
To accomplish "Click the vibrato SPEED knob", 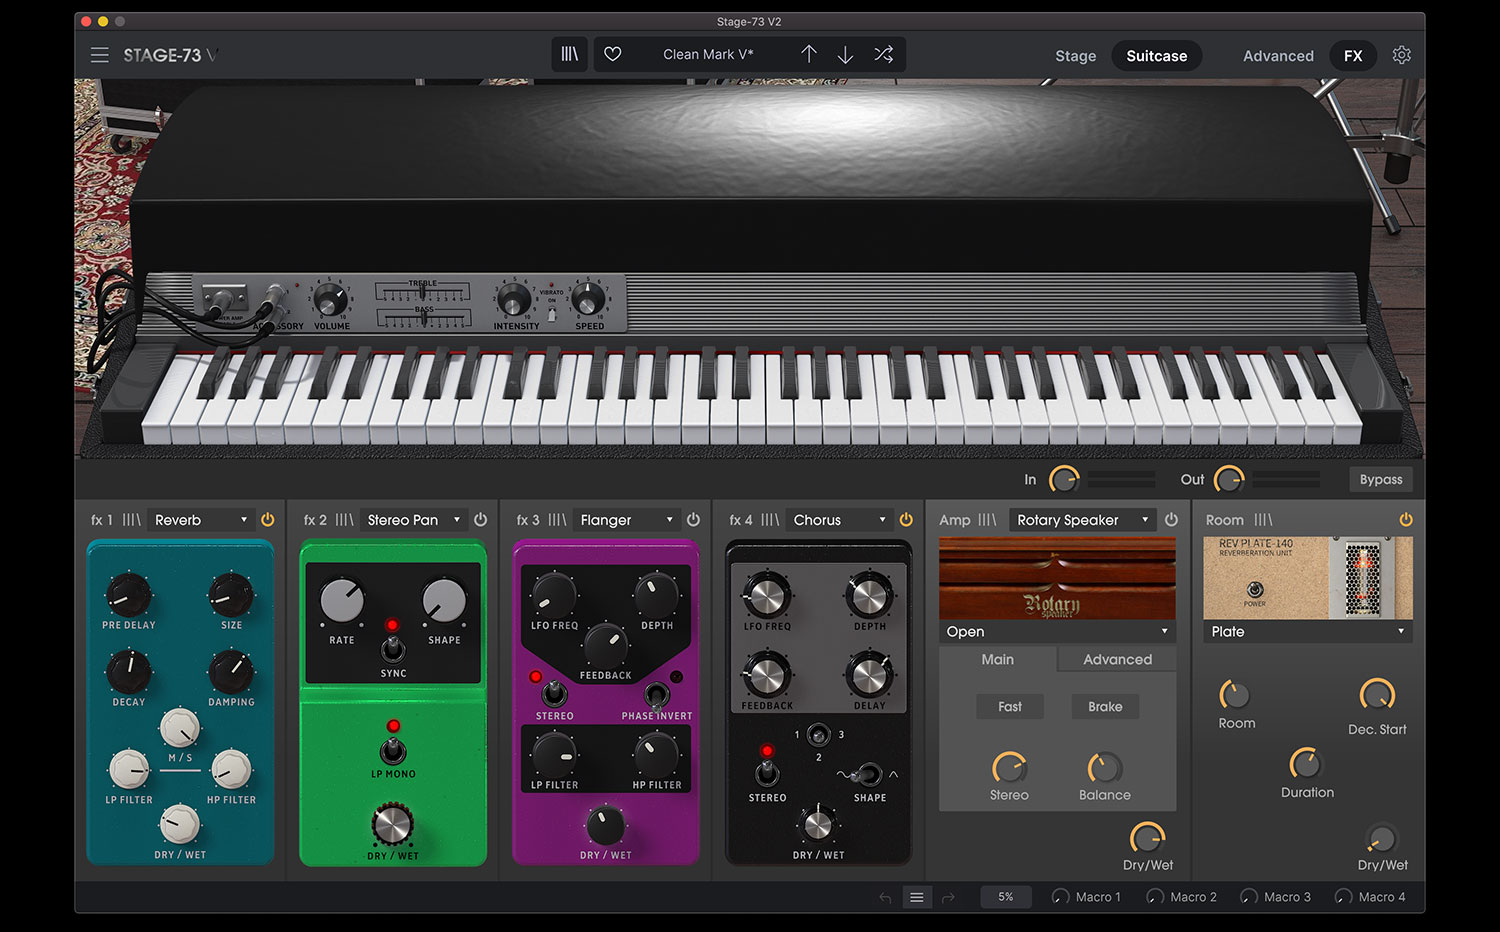I will coord(588,298).
